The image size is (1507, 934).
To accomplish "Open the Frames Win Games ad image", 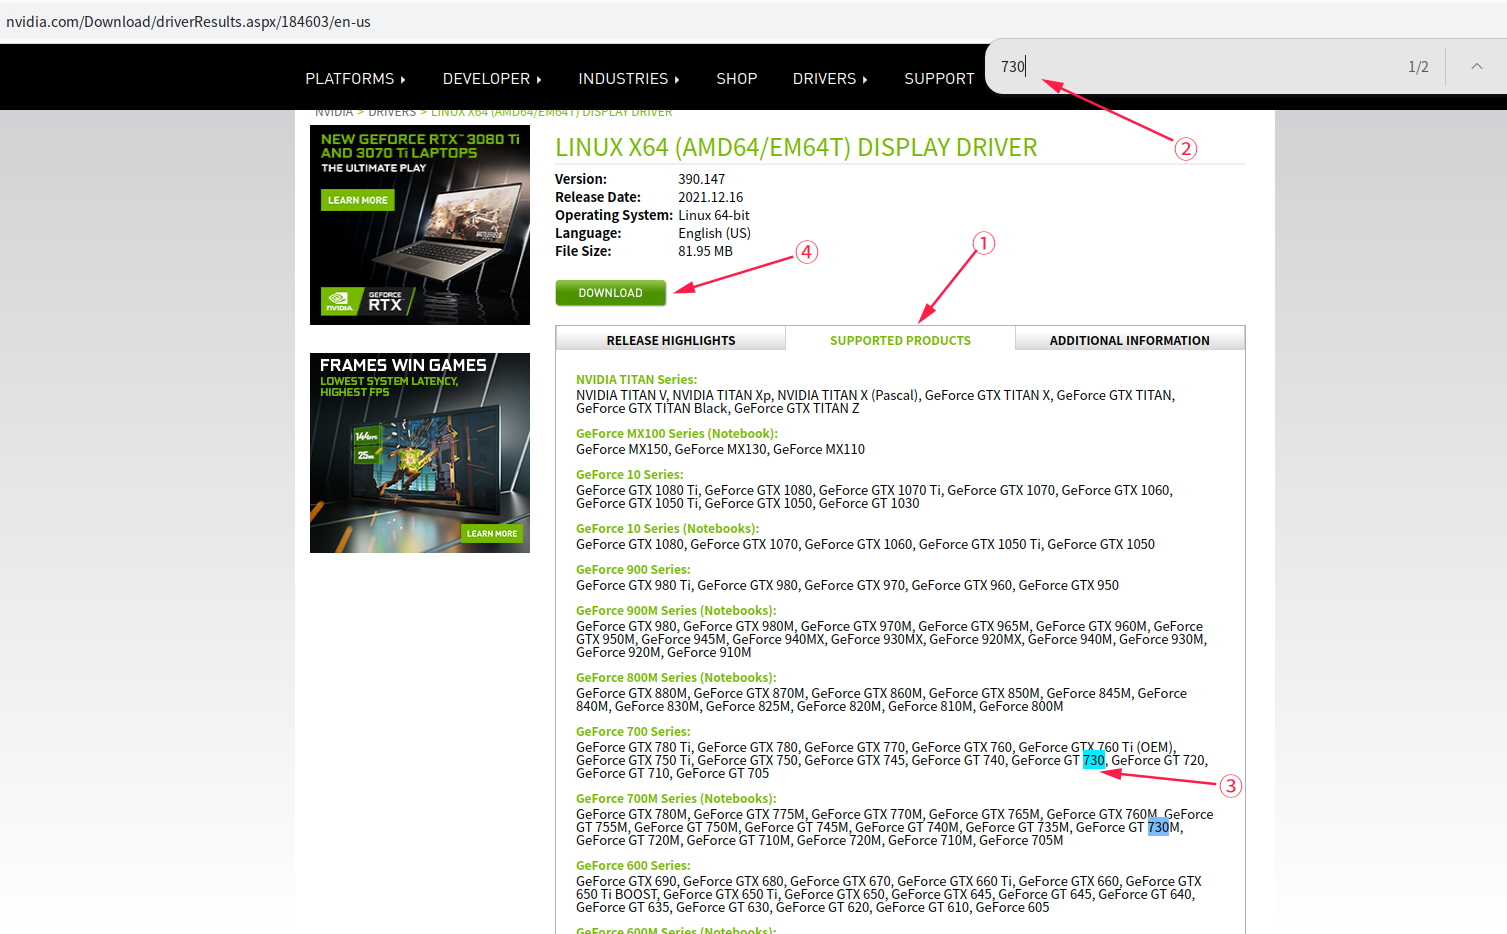I will (420, 453).
